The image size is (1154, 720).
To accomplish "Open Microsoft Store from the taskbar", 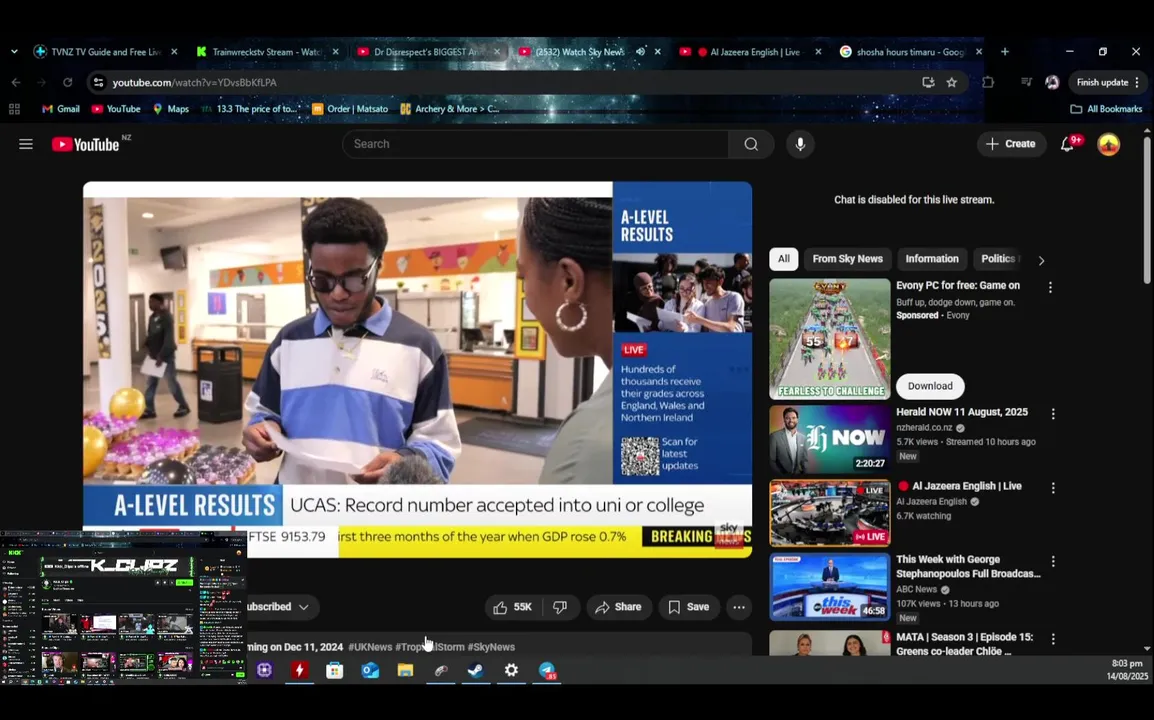I will pos(335,671).
